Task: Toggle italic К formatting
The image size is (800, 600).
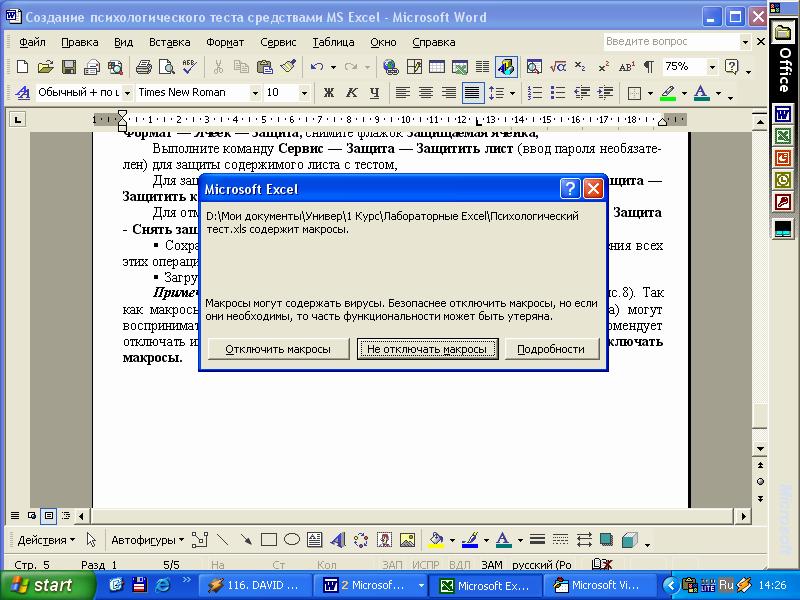Action: click(x=352, y=93)
